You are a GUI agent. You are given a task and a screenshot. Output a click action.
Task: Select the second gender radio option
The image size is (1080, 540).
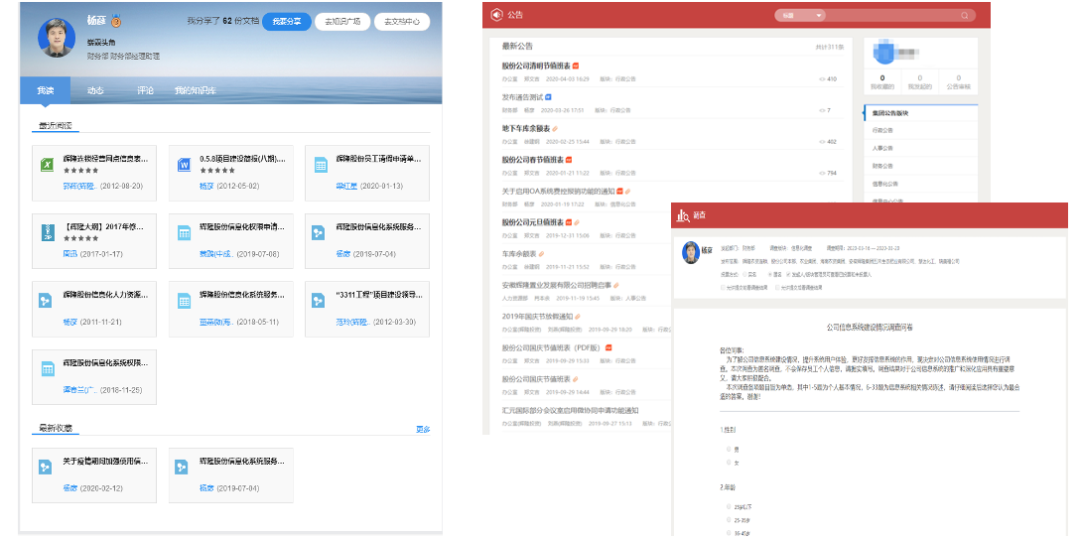coord(731,462)
